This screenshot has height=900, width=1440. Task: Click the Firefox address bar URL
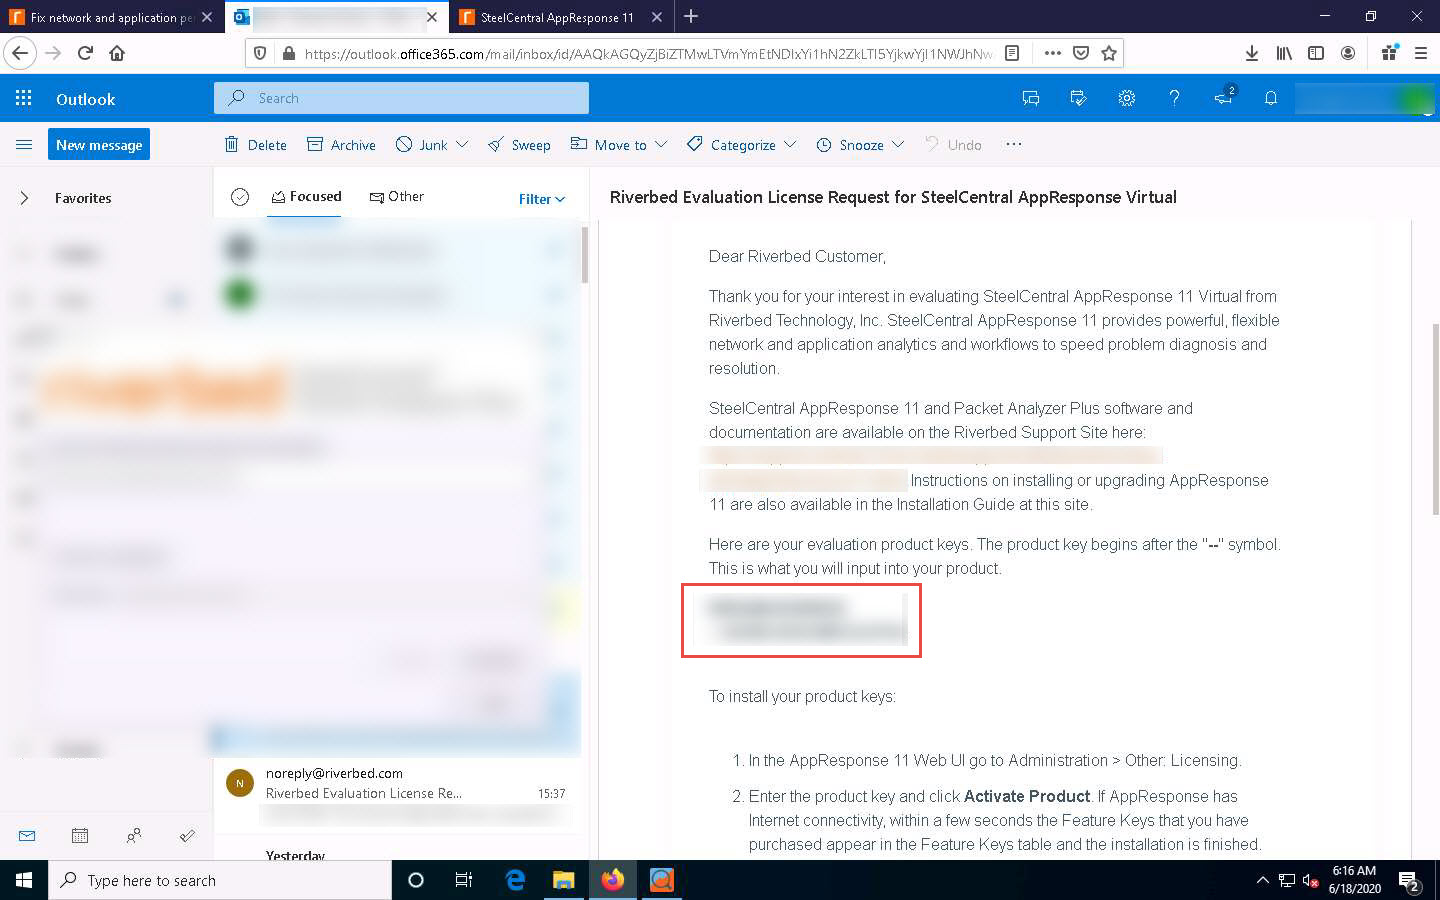pyautogui.click(x=648, y=53)
